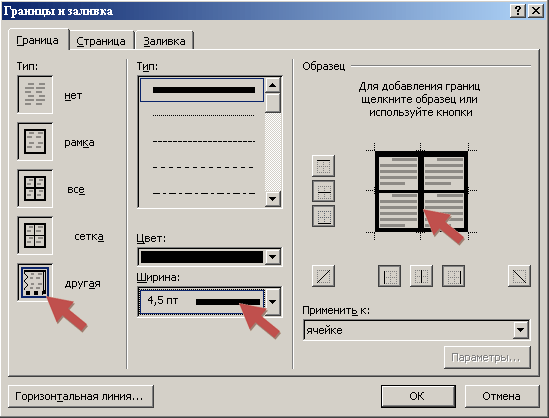Toggle the bottom border button in preview
Viewport: 549px width, 418px height.
click(323, 216)
